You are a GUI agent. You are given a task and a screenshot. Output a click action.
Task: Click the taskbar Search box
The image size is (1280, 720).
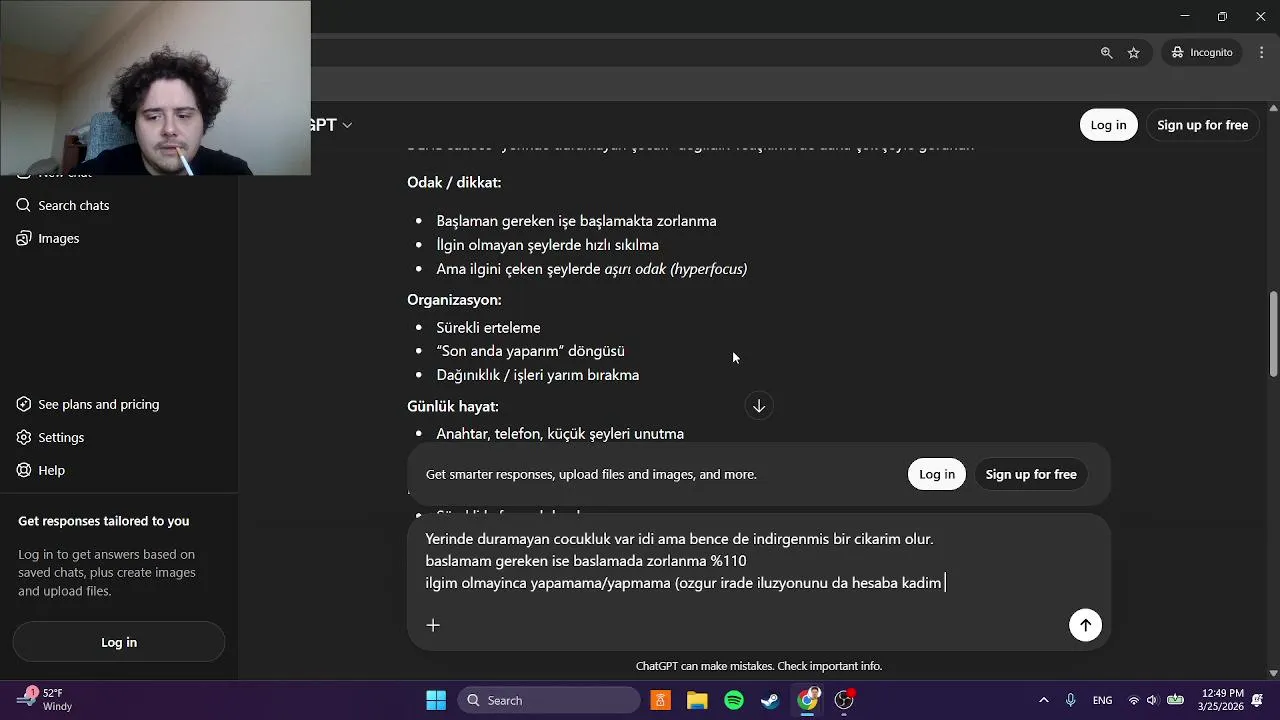549,700
